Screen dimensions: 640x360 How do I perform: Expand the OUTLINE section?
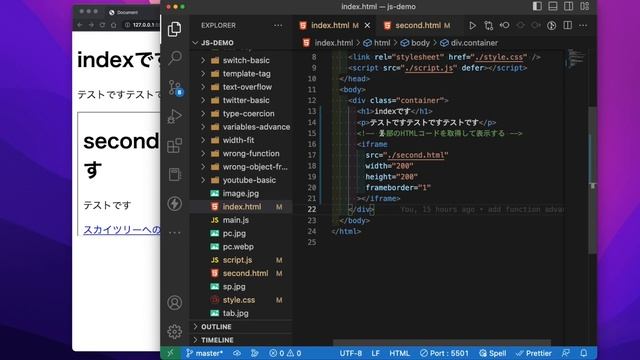pos(241,327)
